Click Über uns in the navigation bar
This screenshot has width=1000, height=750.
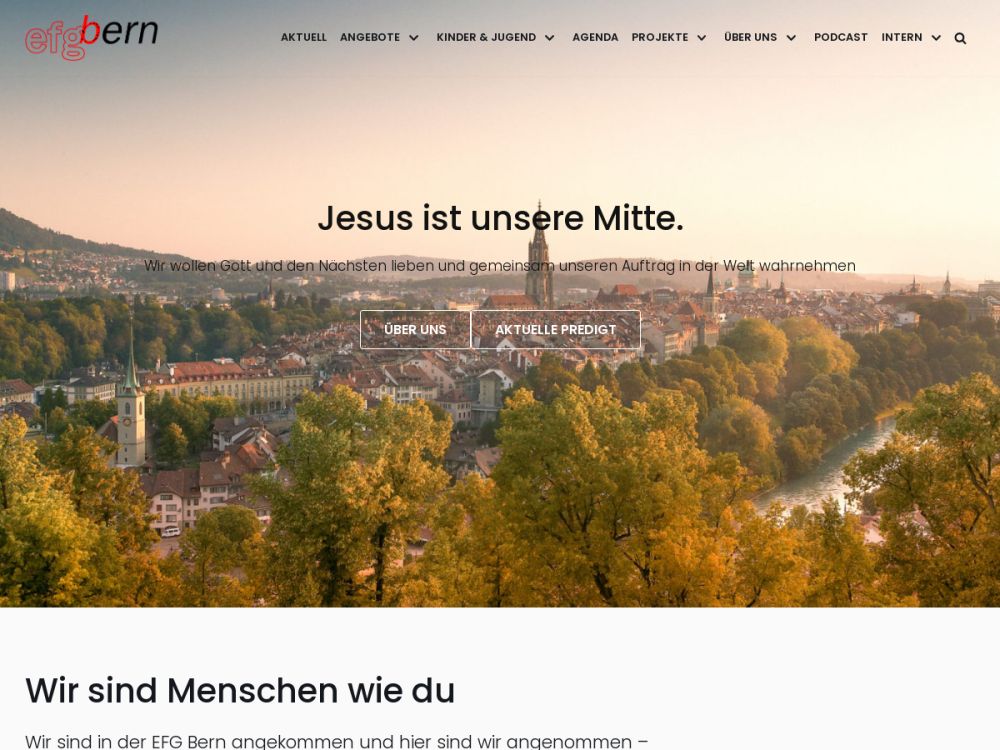(751, 38)
